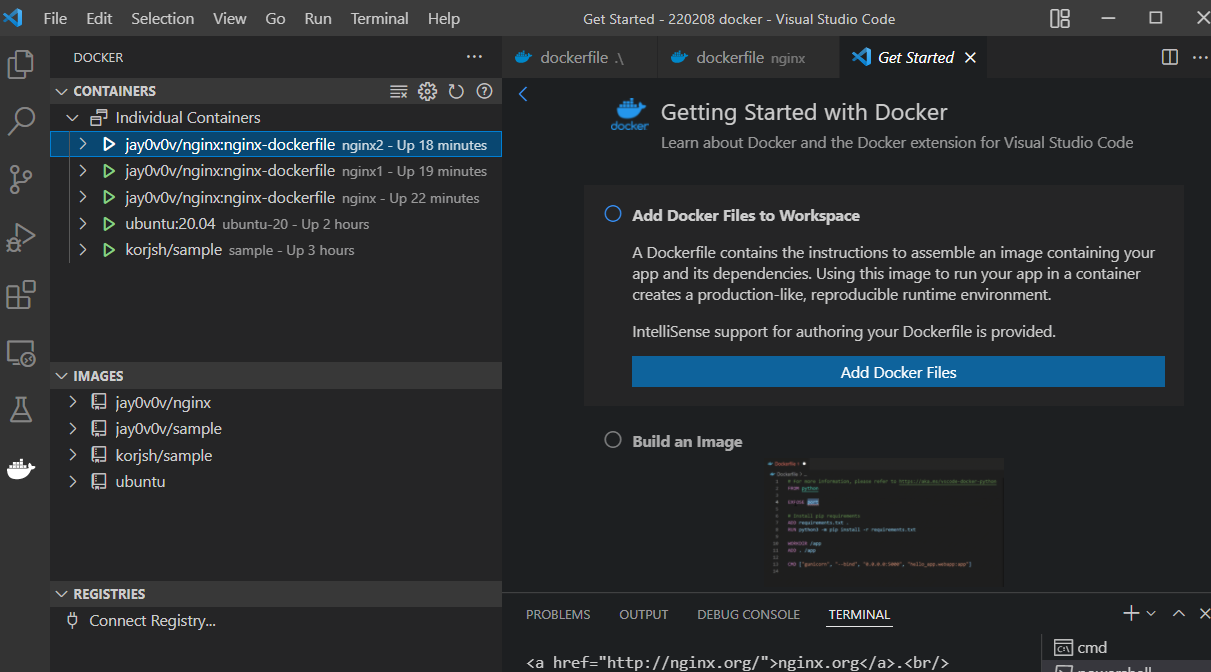Select the Build an Image step

coord(687,441)
